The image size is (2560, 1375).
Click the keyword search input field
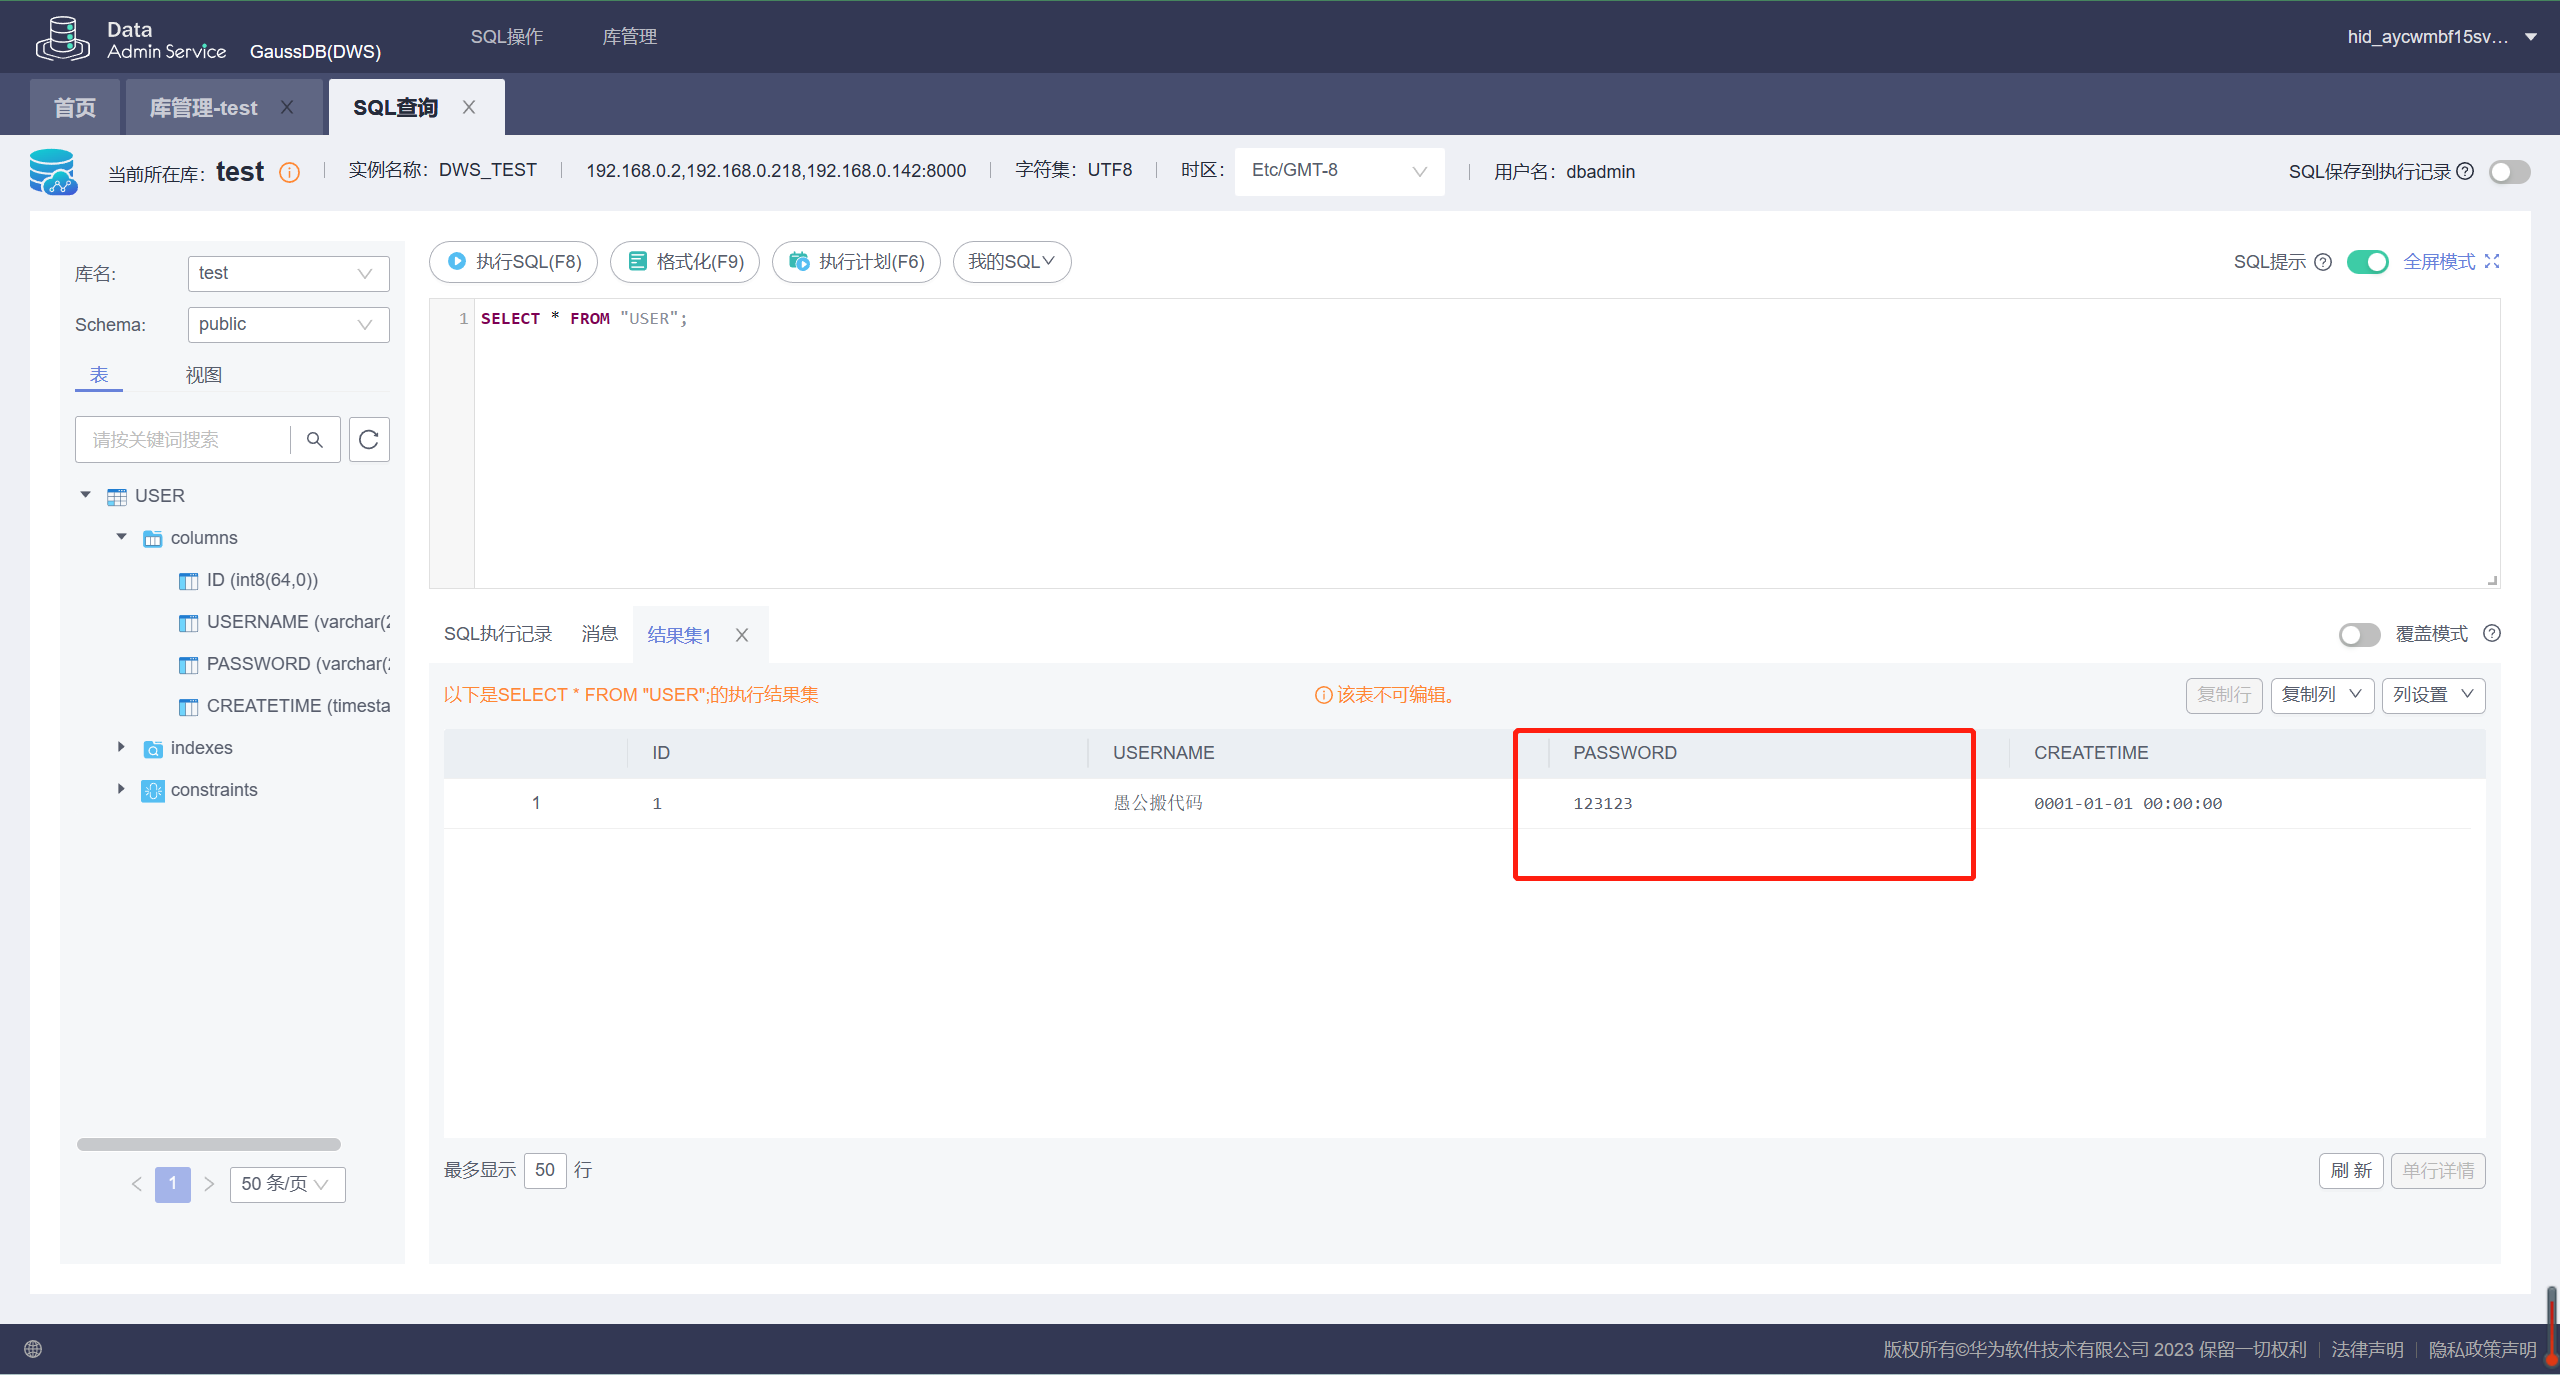coord(183,440)
